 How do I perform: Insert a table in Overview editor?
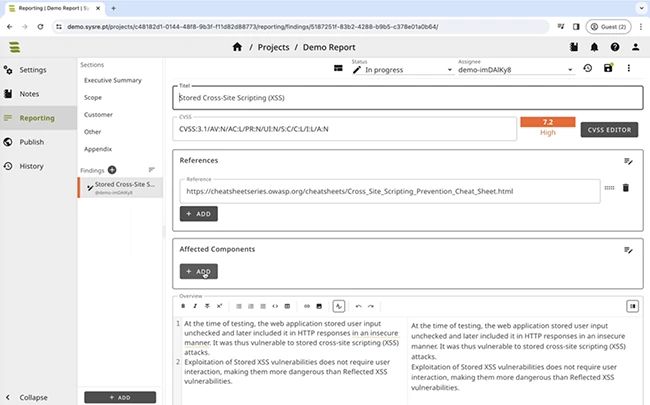tap(287, 306)
